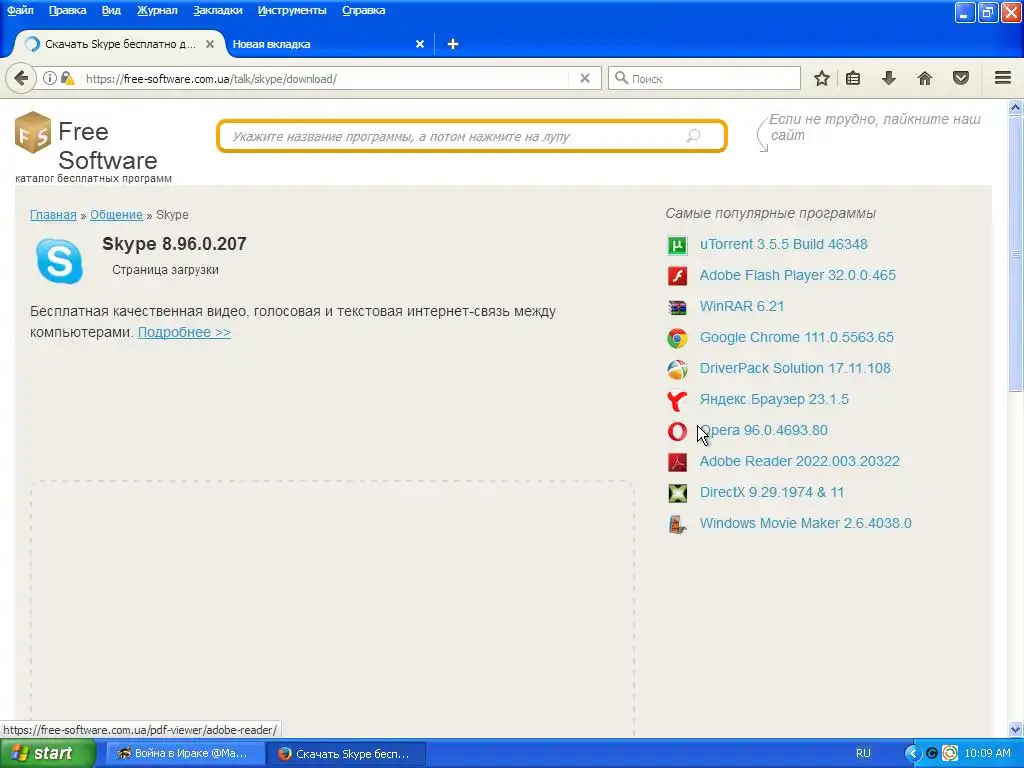Close the Skype download tab
The width and height of the screenshot is (1024, 768).
pos(210,44)
